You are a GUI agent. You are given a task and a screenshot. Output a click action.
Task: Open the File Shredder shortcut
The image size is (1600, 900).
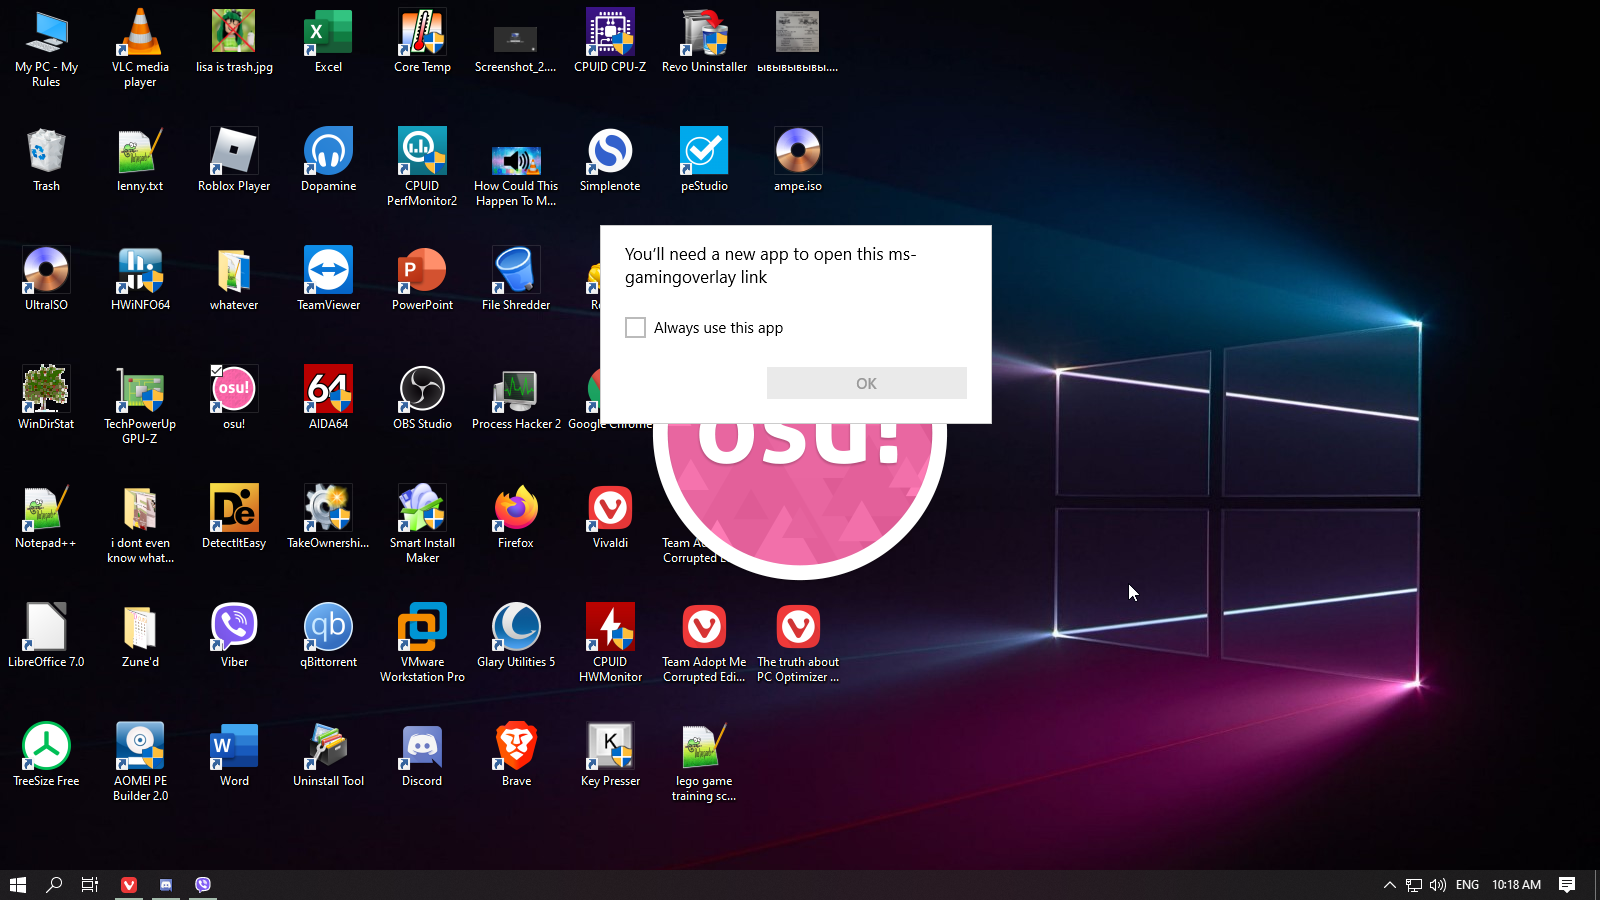pos(516,279)
